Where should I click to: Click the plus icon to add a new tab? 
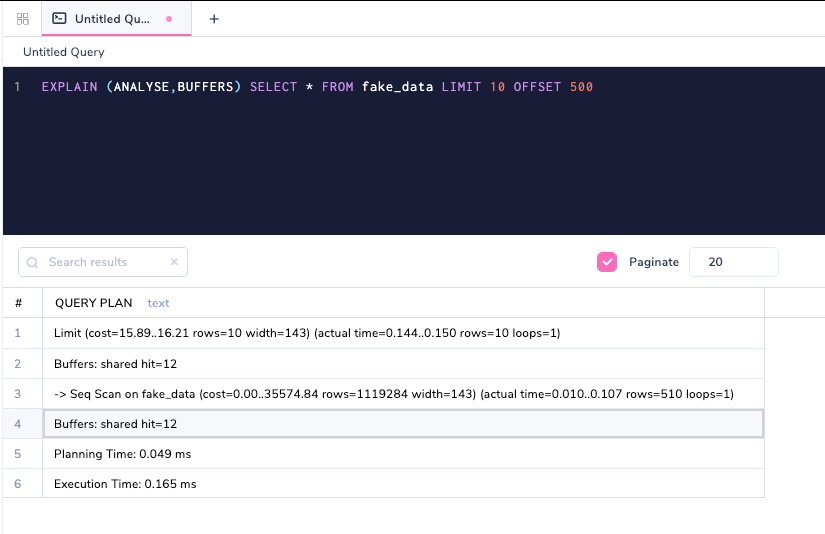click(214, 19)
